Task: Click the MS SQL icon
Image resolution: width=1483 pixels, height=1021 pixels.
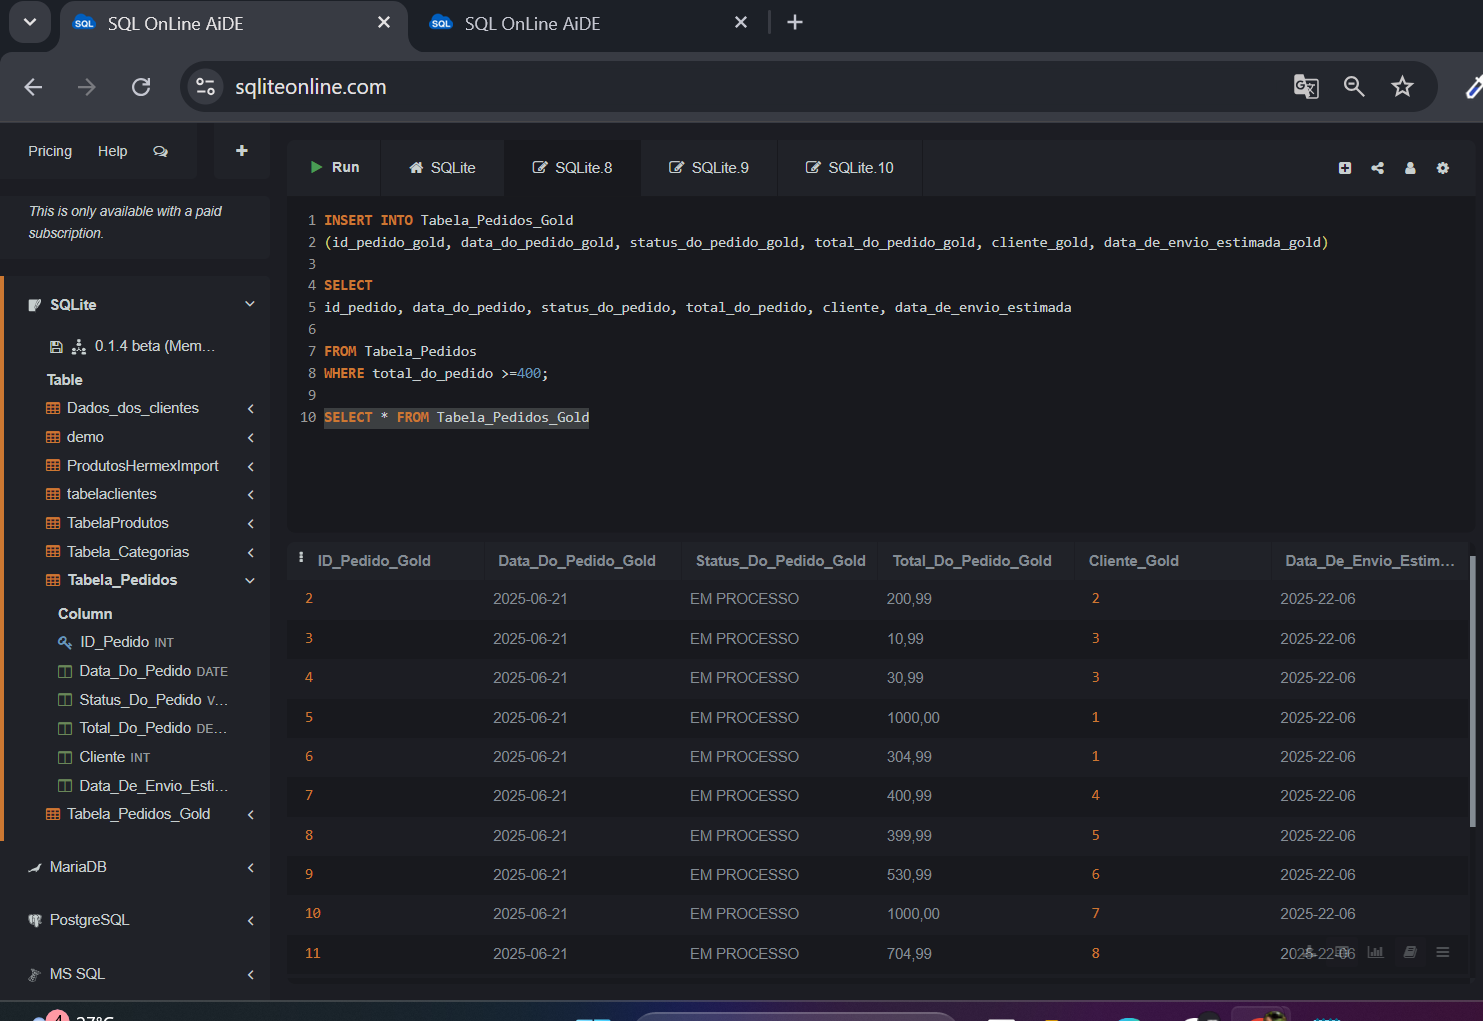Action: [x=35, y=974]
